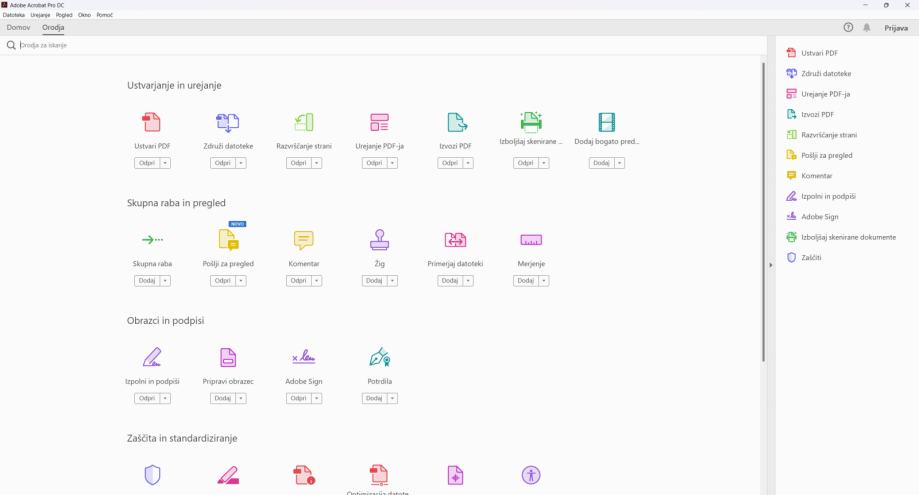Open the Primerjaj datoteke icon

pos(455,239)
